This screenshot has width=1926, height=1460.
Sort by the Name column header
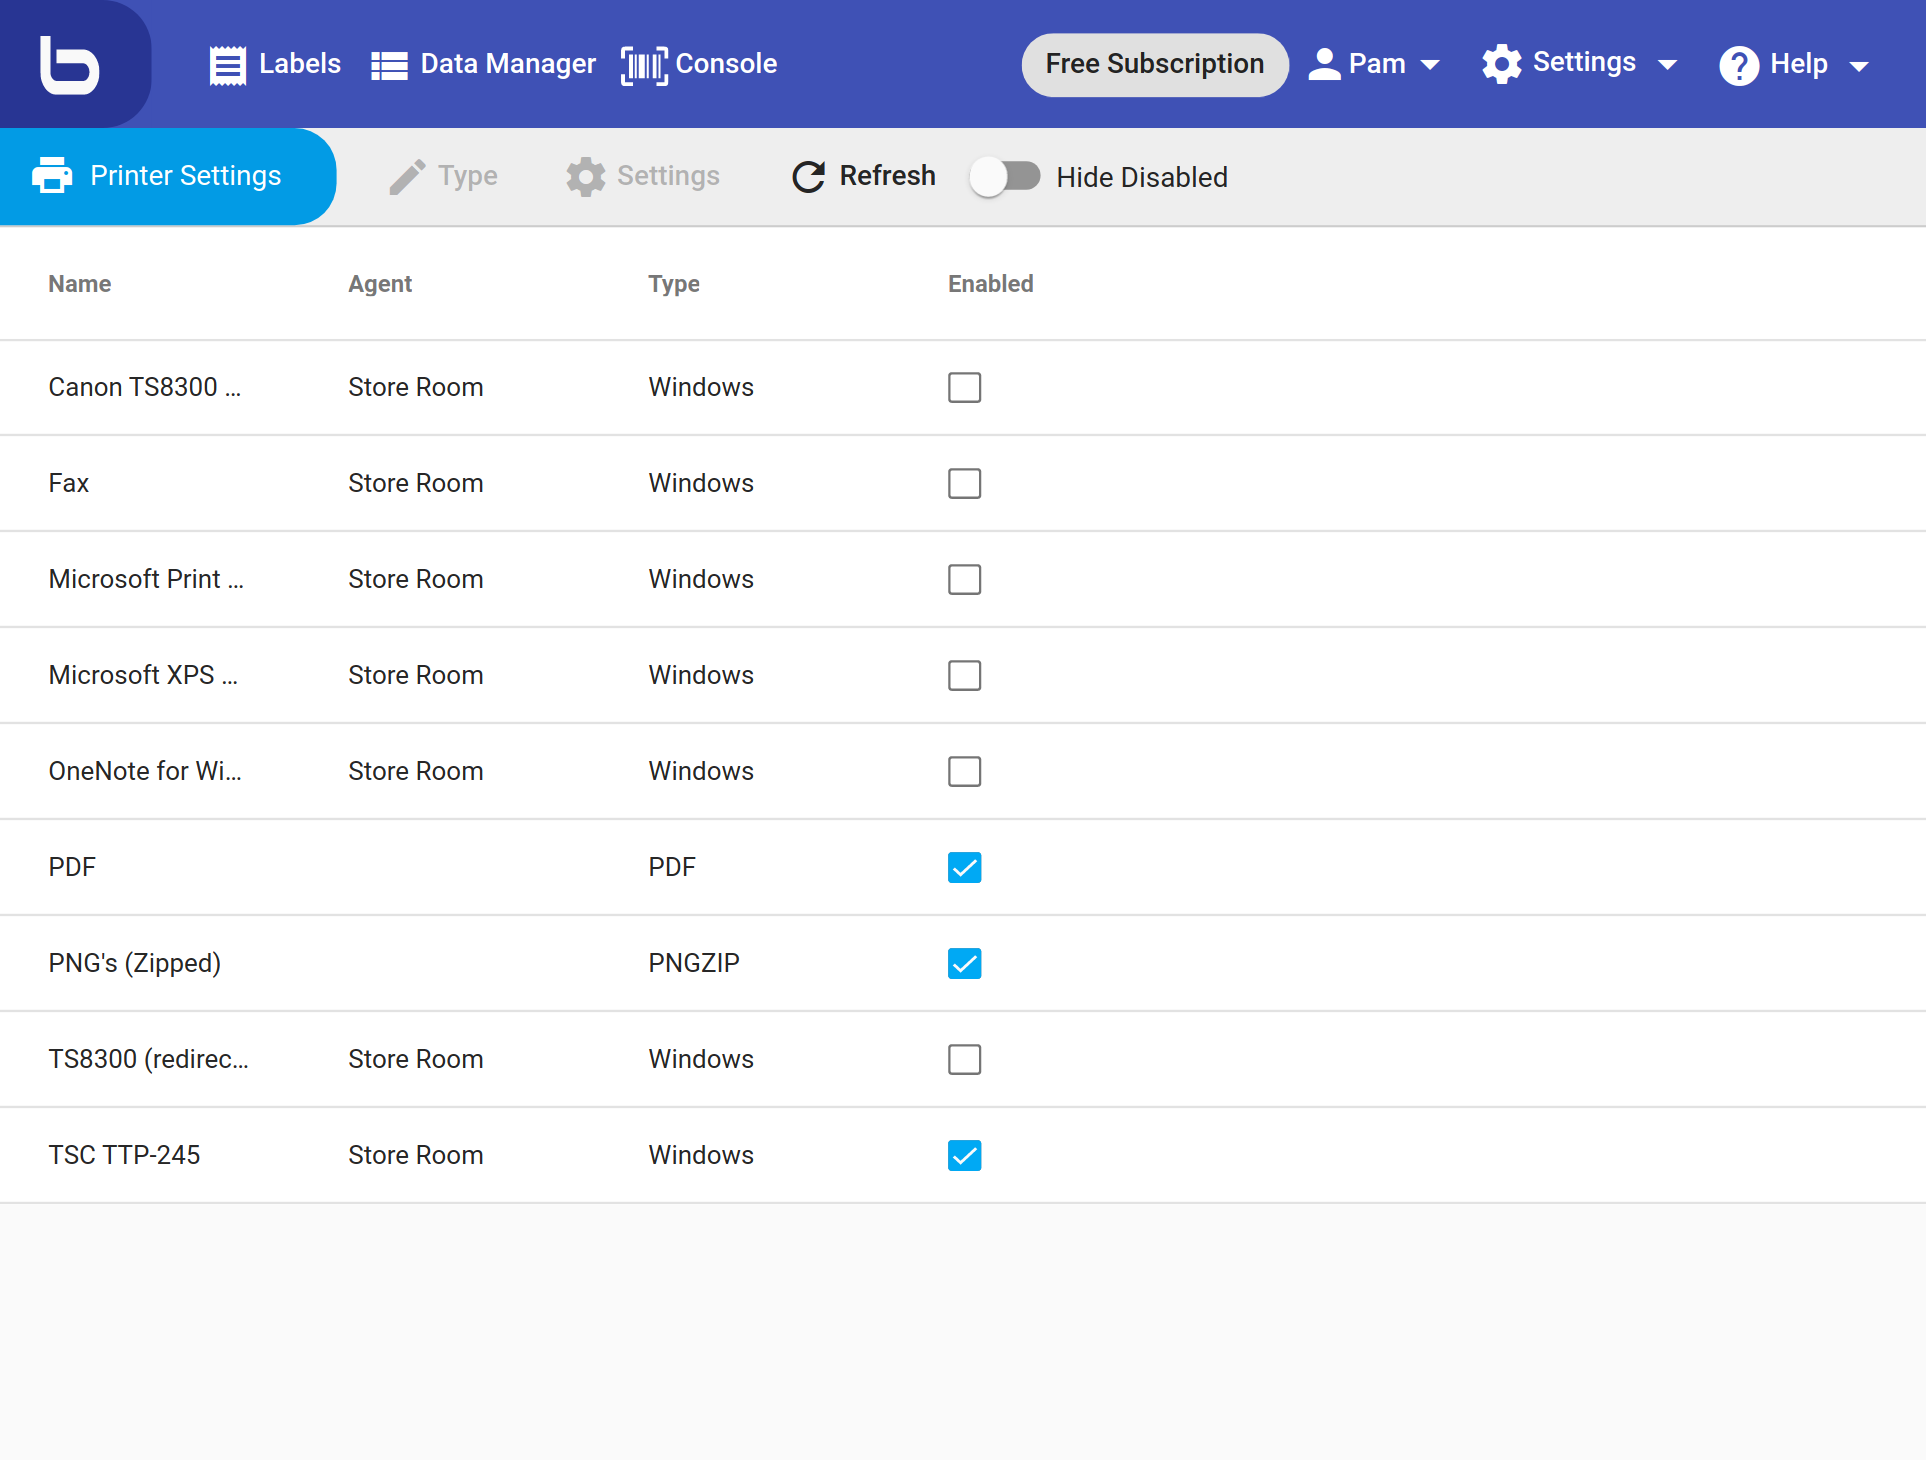80,284
